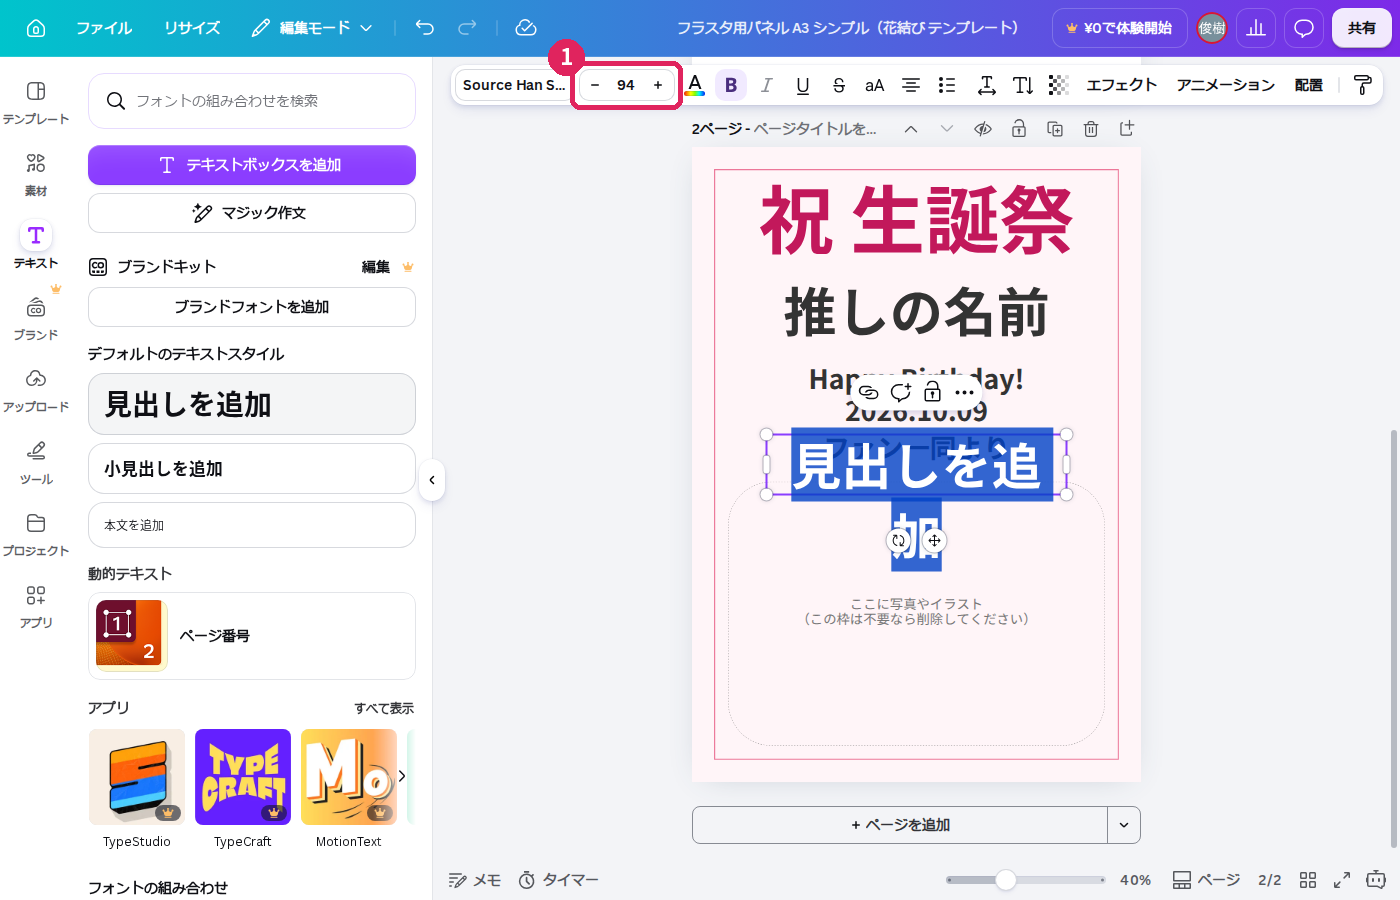Go to Canva home icon
This screenshot has width=1400, height=900.
(x=36, y=28)
